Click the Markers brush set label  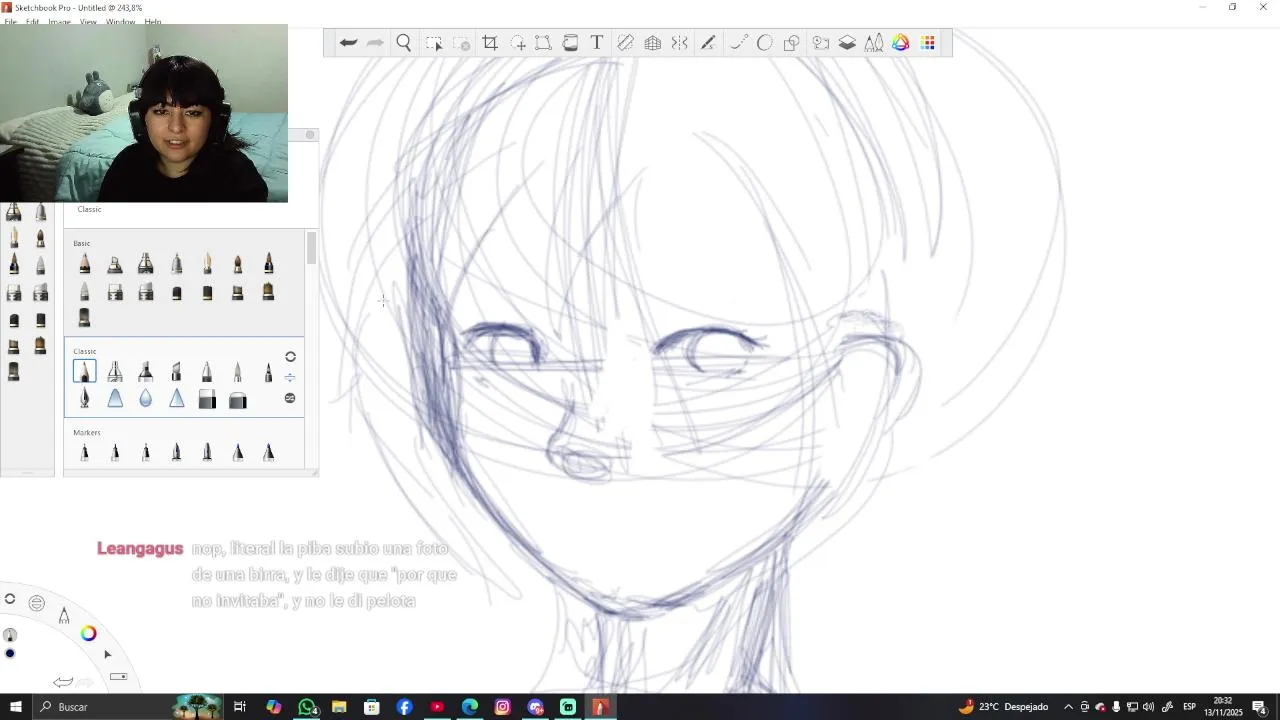coord(87,432)
